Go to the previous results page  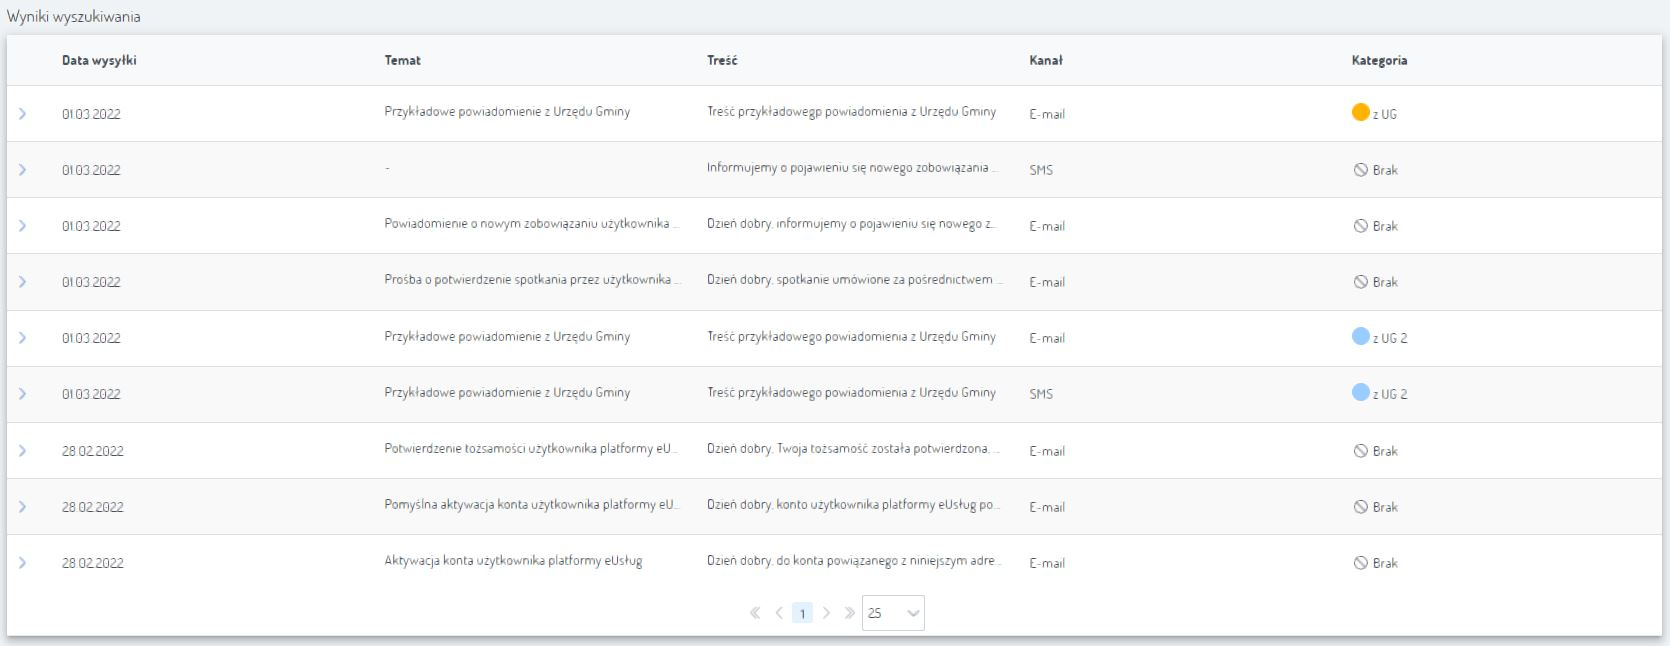click(x=779, y=613)
